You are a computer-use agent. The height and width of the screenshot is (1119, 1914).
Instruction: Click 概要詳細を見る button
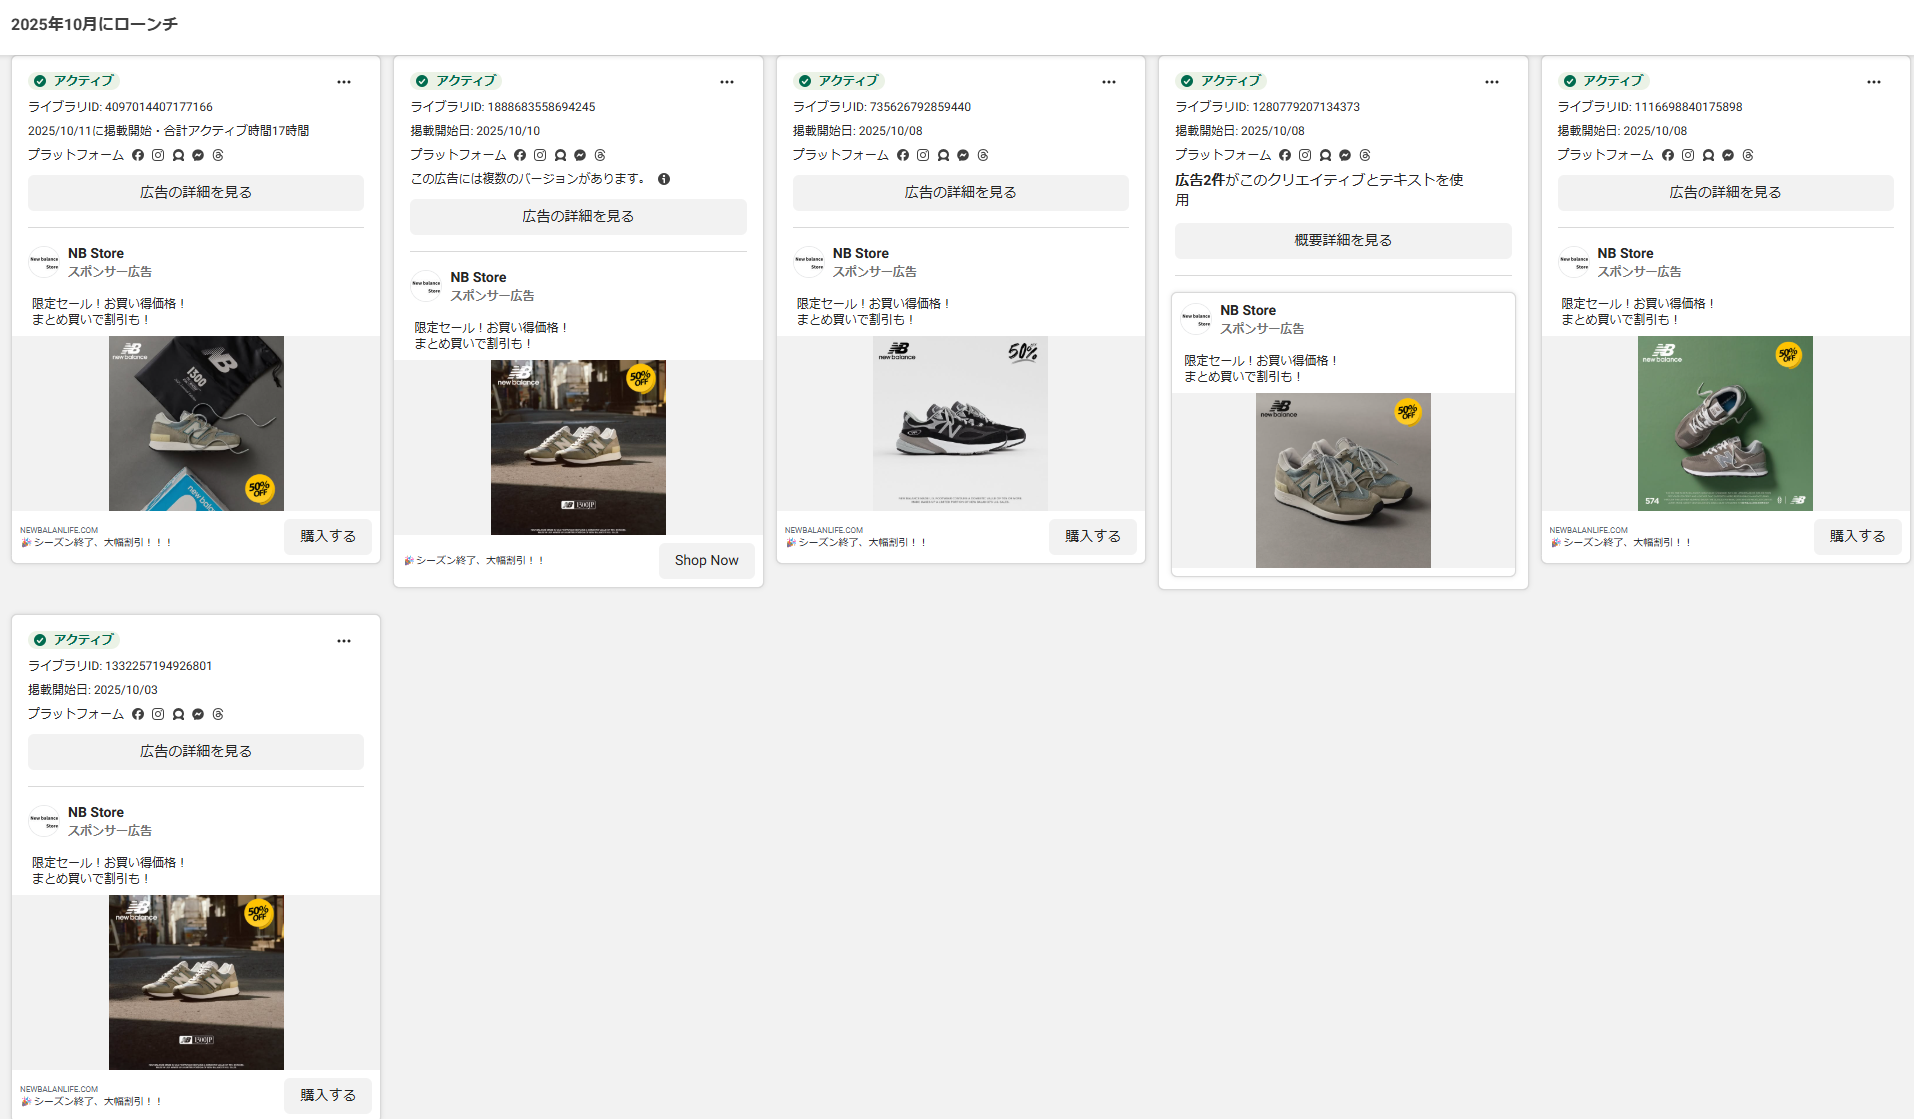pos(1343,240)
